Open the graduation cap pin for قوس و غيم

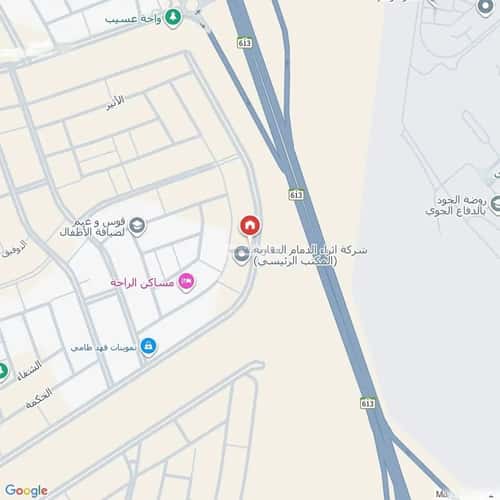tap(137, 226)
